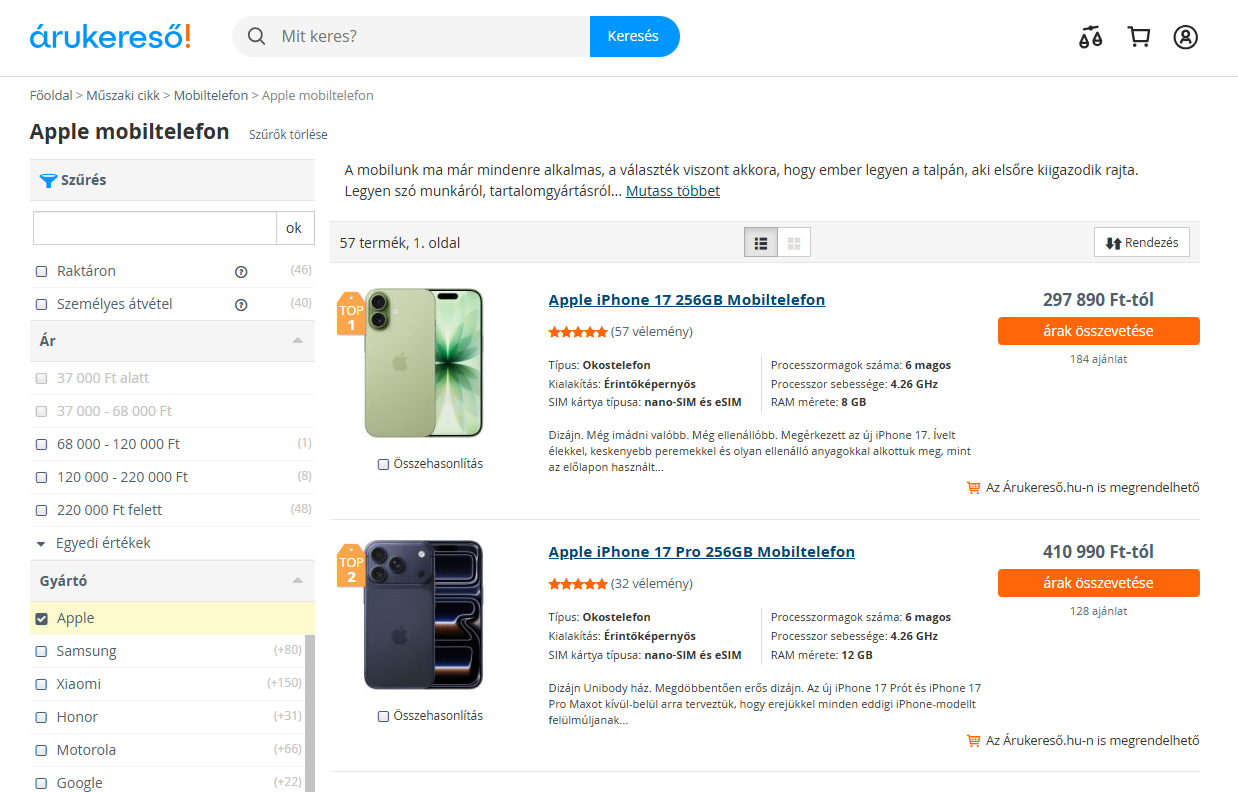Click árak összehasonlítása for iPhone 17
This screenshot has height=792, width=1238.
pyautogui.click(x=1099, y=331)
